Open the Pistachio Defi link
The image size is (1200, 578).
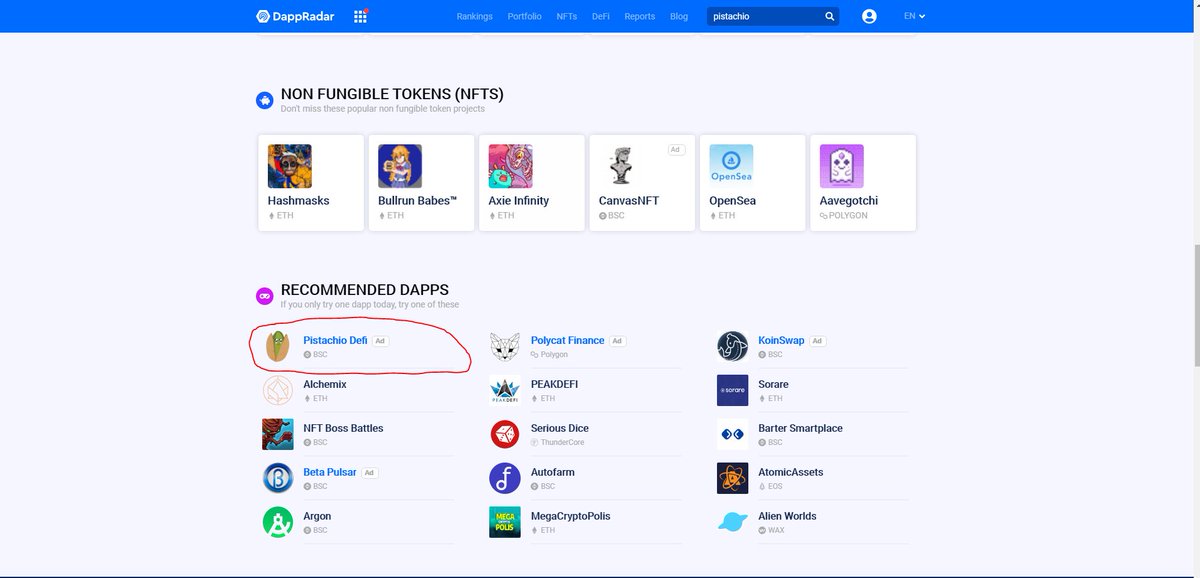[335, 340]
